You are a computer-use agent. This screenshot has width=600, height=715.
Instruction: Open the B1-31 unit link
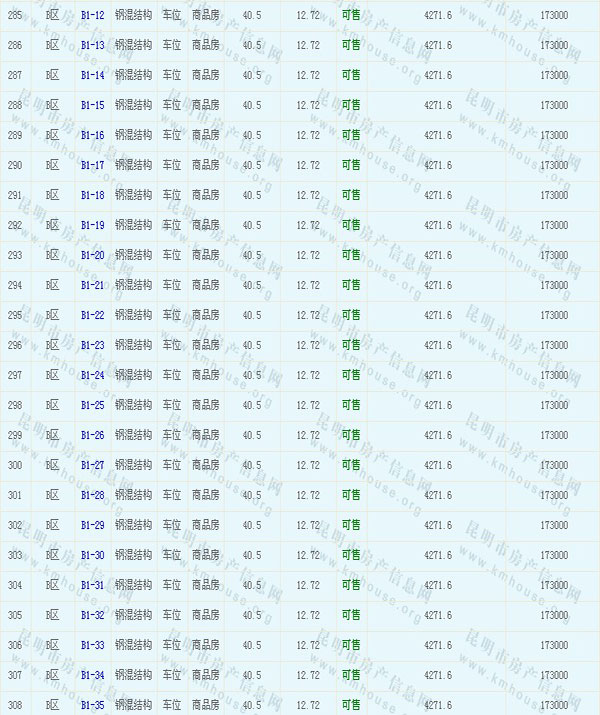point(92,585)
